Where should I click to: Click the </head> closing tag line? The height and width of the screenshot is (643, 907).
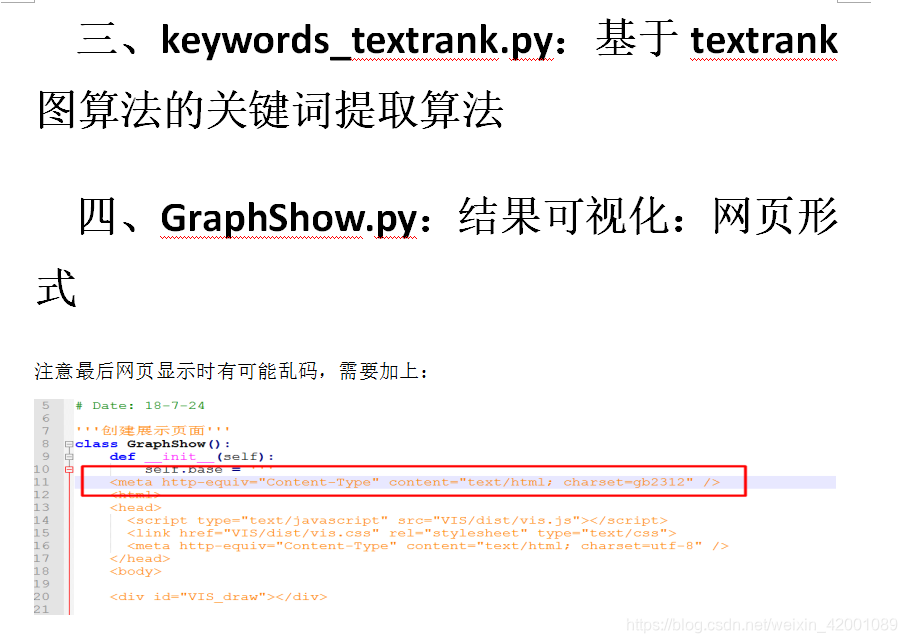click(140, 559)
